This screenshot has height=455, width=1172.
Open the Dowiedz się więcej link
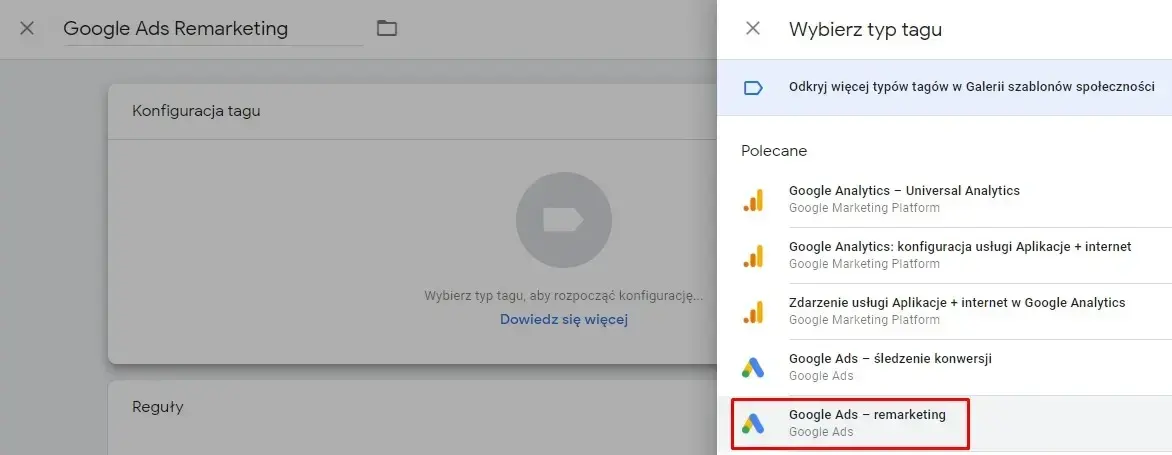[x=564, y=320]
